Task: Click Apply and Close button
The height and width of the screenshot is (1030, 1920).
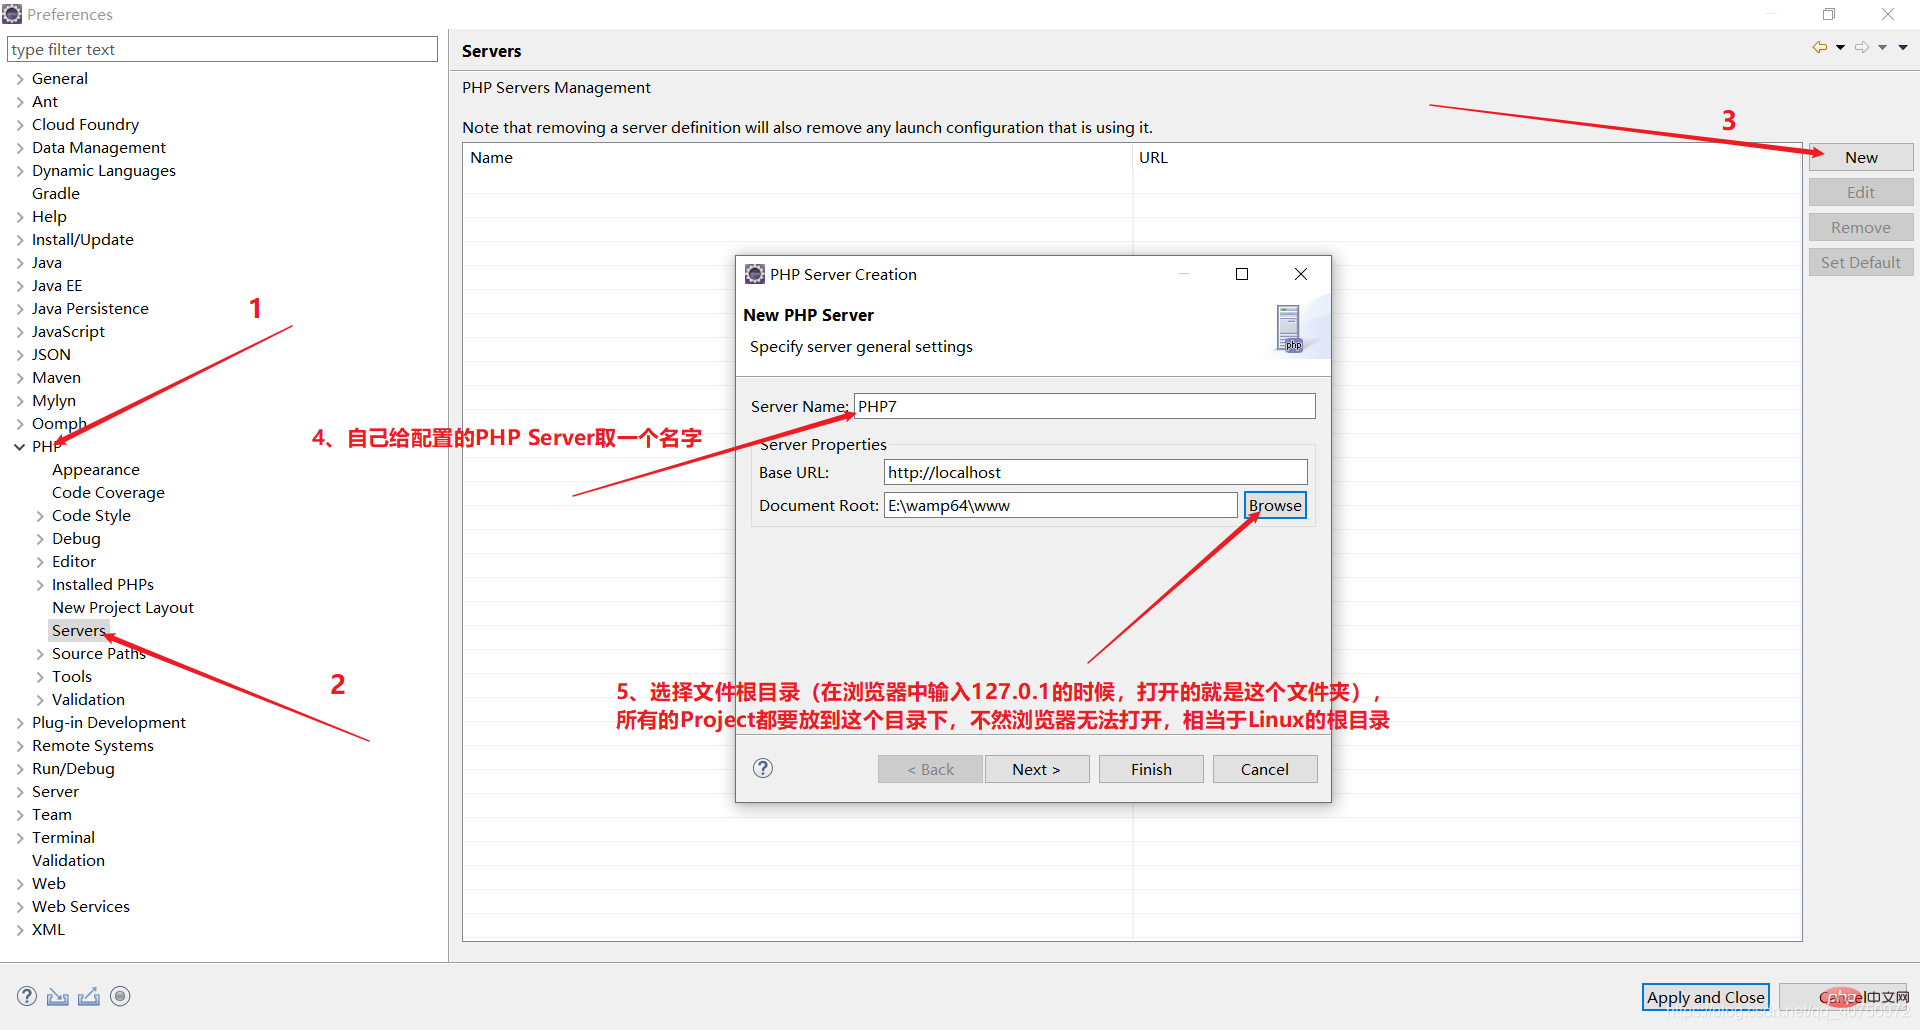Action: pos(1706,997)
